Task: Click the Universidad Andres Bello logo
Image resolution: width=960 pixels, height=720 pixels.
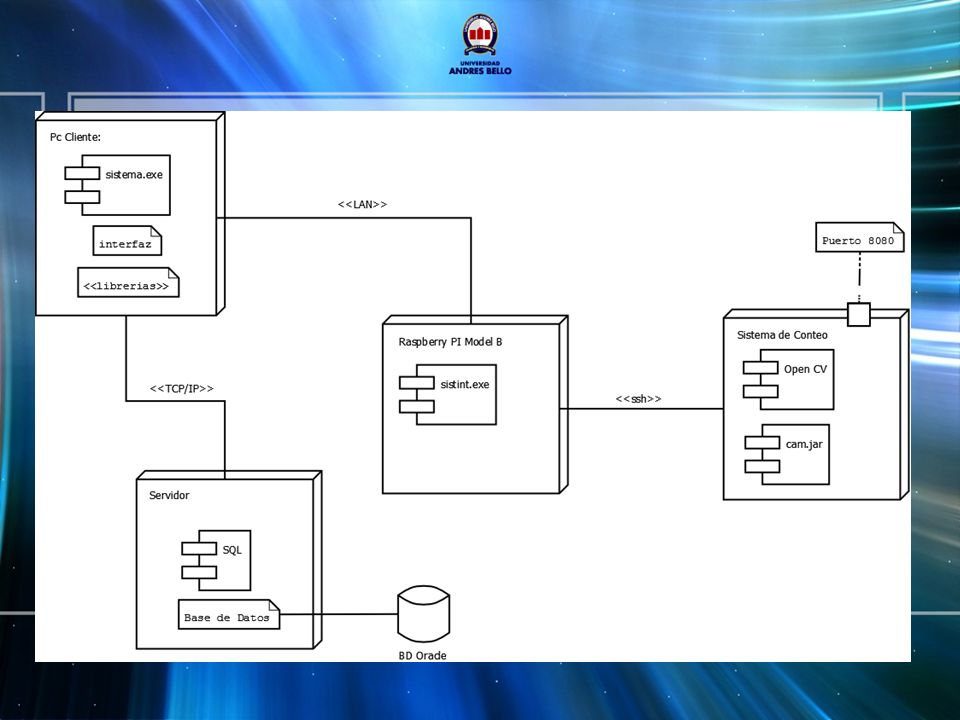Action: tap(480, 44)
